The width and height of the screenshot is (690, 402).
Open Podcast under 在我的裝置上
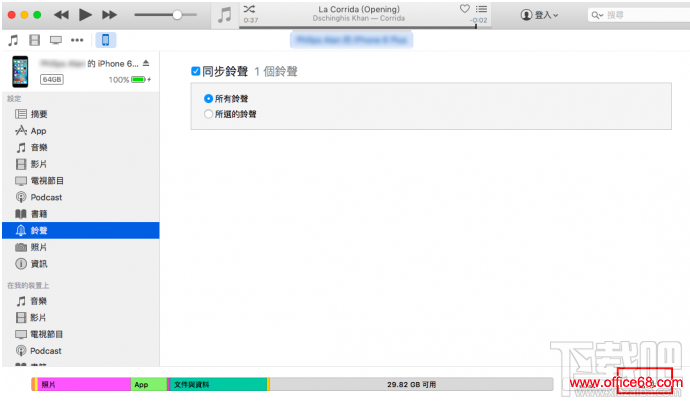pyautogui.click(x=81, y=351)
